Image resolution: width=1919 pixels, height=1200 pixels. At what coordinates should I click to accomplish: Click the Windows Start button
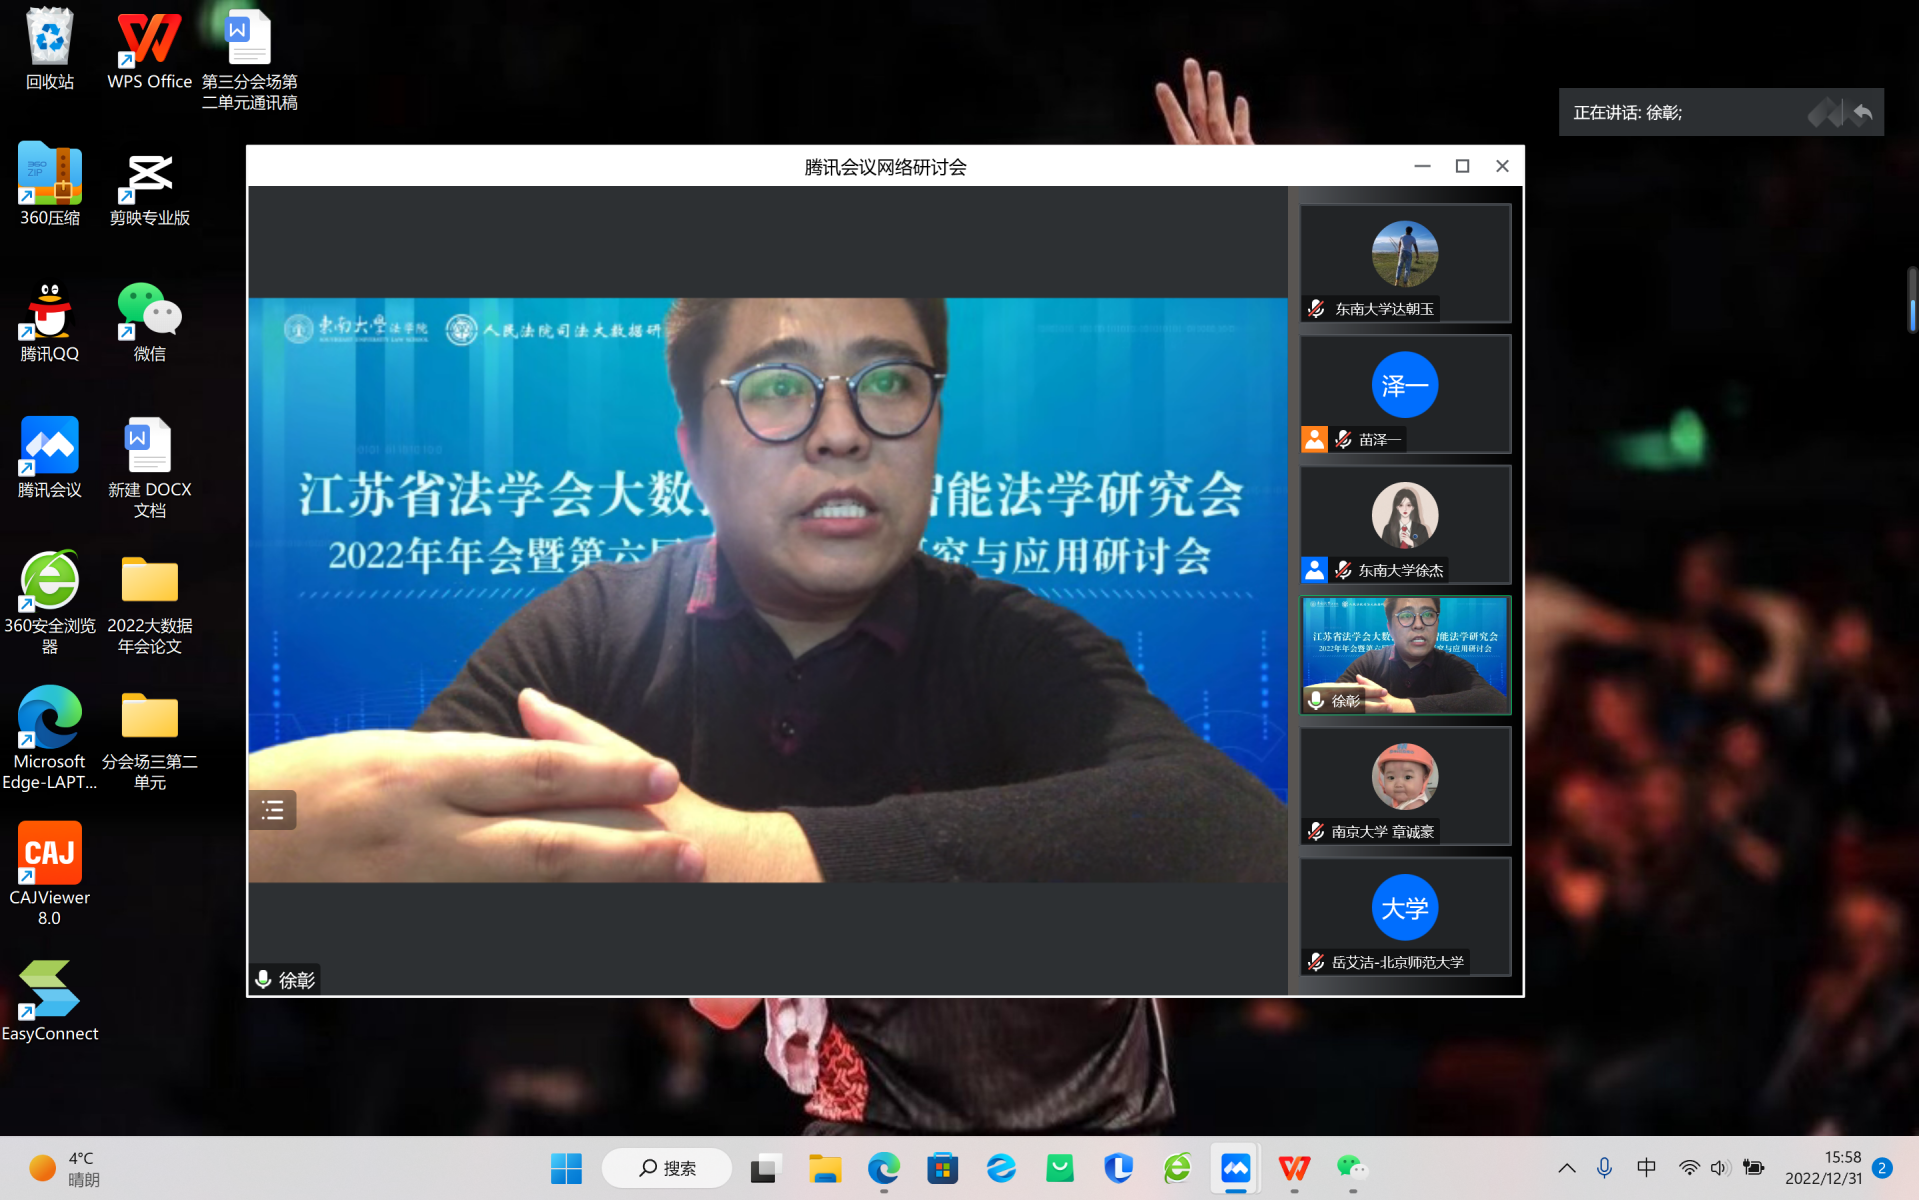[566, 1168]
